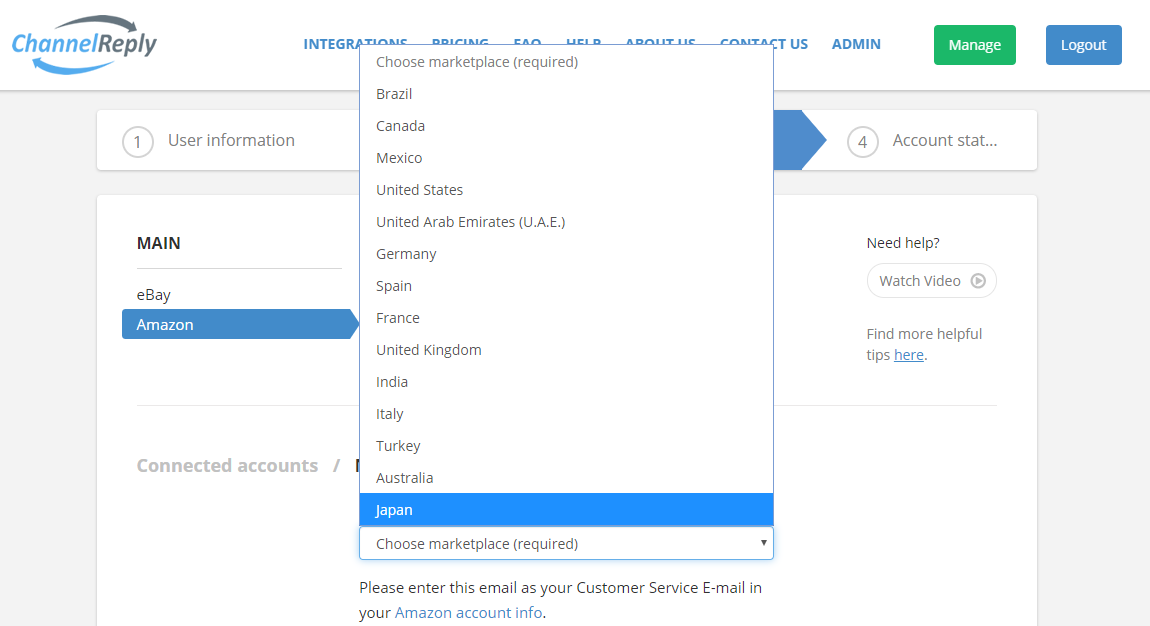Open the 'here' helpful tips link
The height and width of the screenshot is (626, 1150).
click(x=909, y=355)
